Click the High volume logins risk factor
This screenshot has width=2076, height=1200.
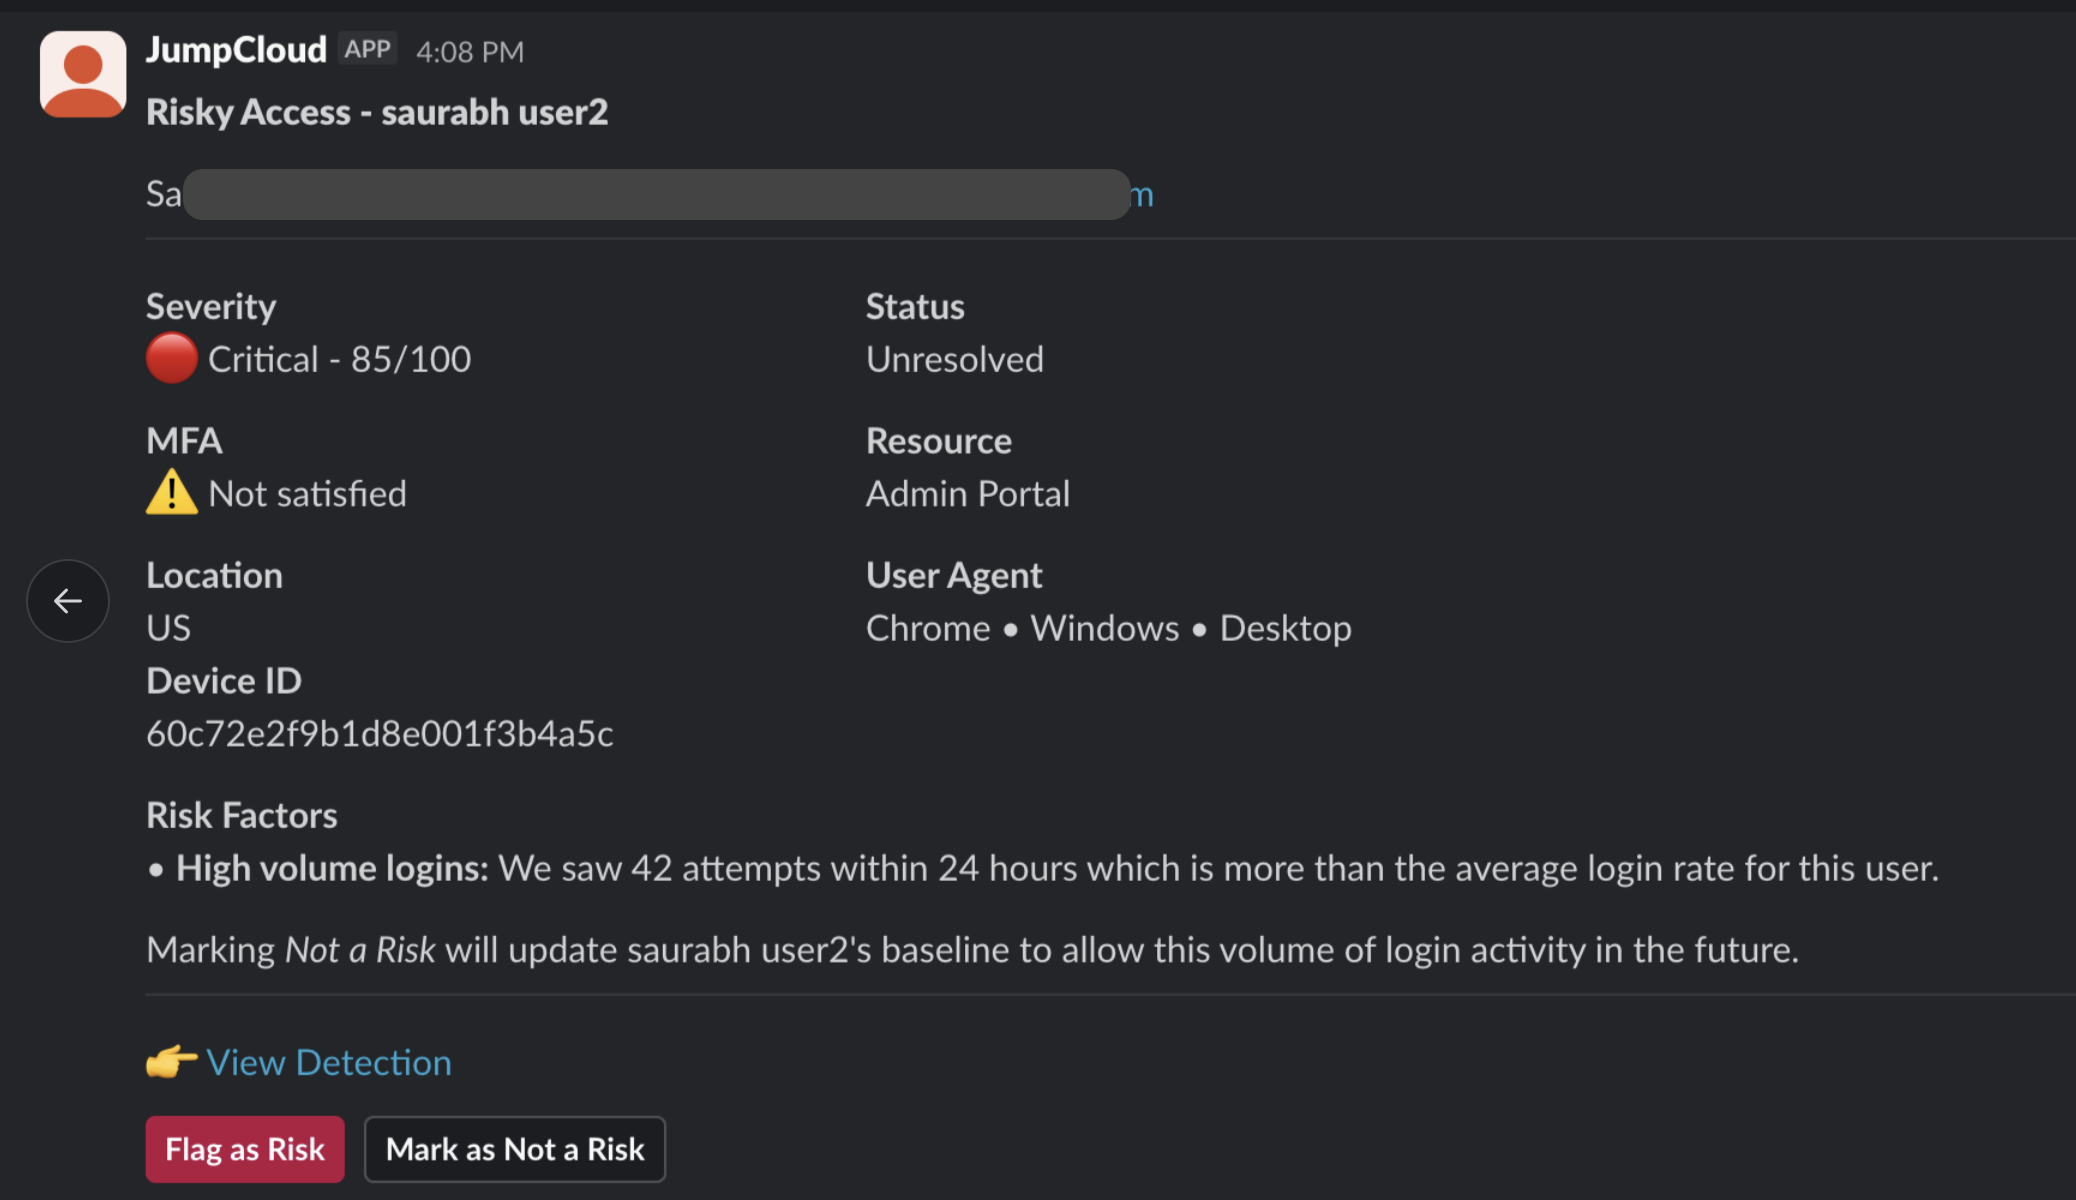[x=1042, y=868]
